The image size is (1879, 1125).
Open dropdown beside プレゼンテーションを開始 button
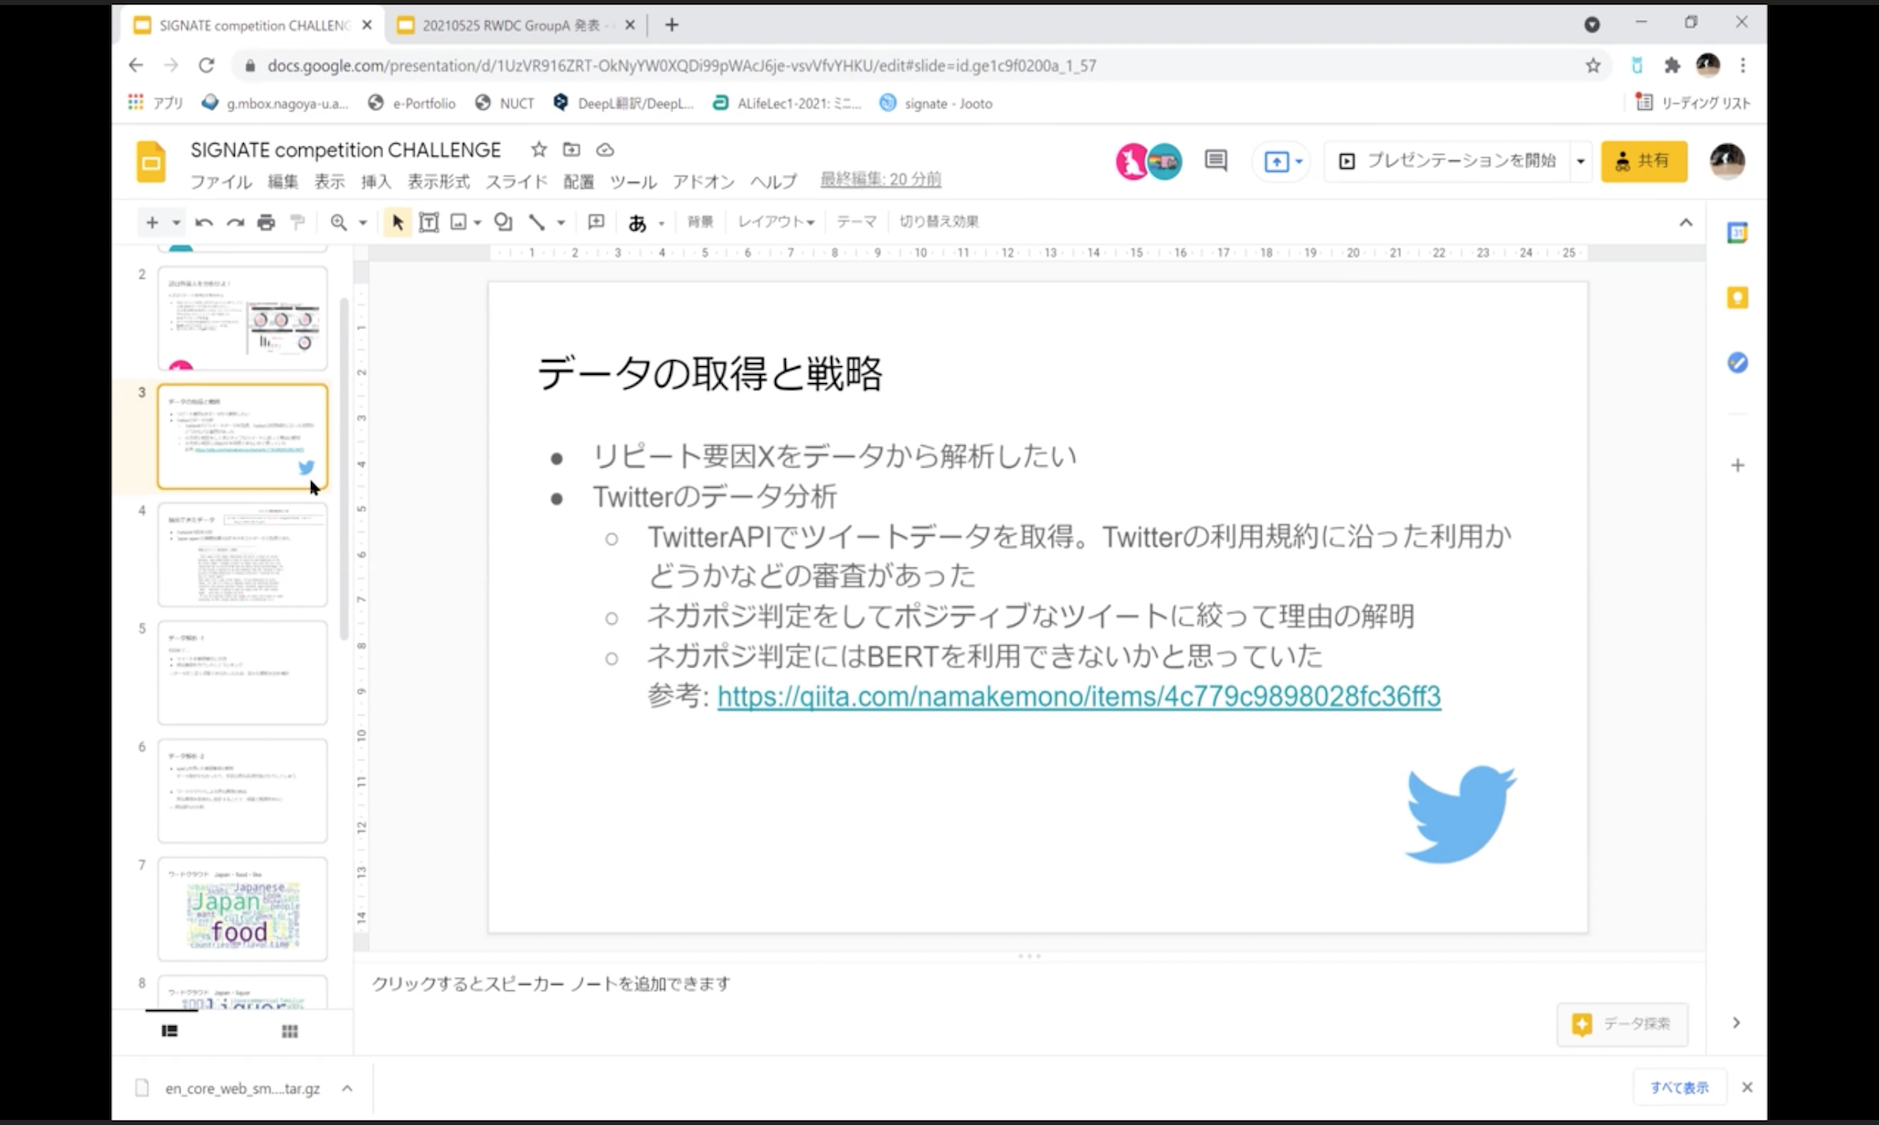[x=1581, y=161]
